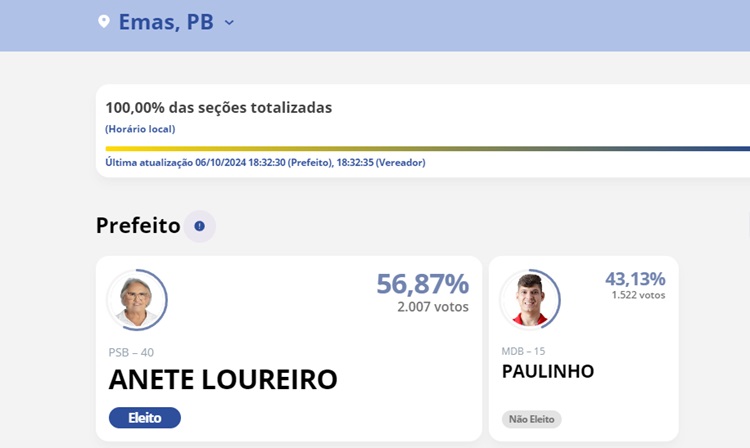Open the Prefeito info icon

199,226
